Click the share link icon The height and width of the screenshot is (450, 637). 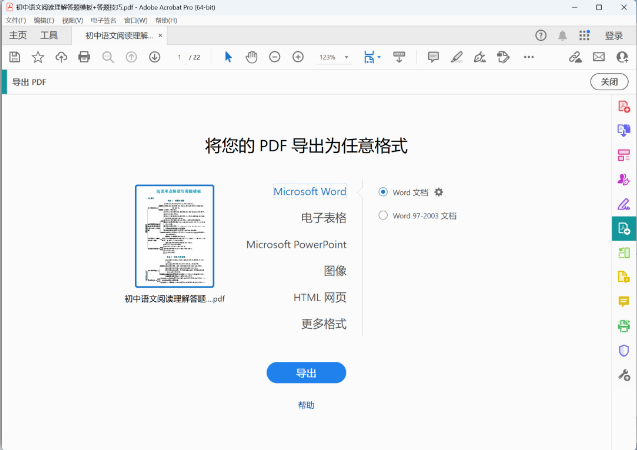(x=575, y=57)
